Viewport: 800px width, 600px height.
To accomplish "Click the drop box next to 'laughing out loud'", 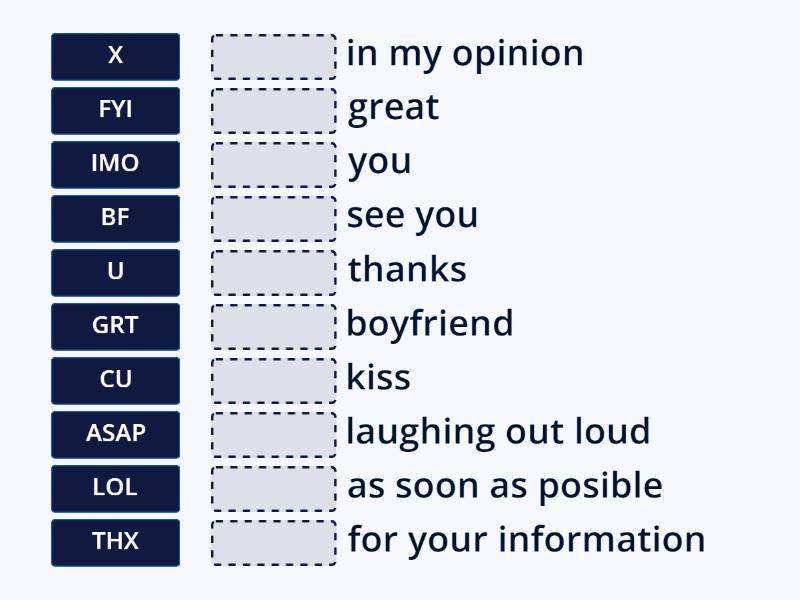I will [272, 434].
